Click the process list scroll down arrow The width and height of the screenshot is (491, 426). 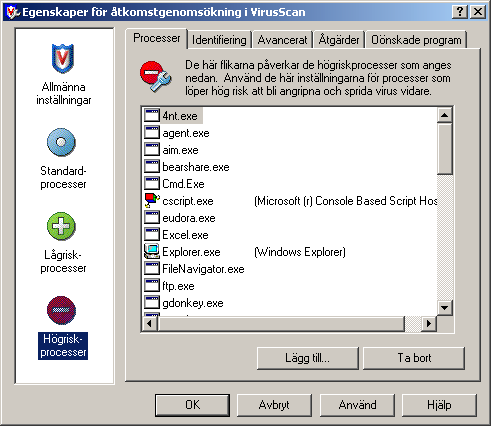(x=444, y=307)
